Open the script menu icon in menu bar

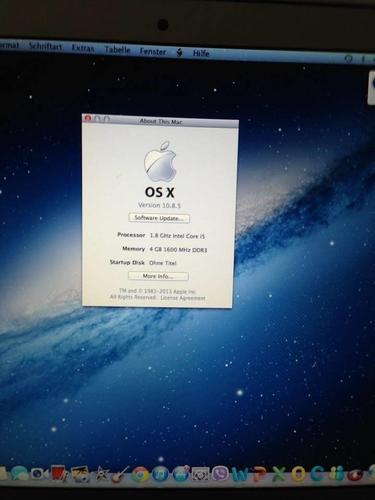pos(179,52)
